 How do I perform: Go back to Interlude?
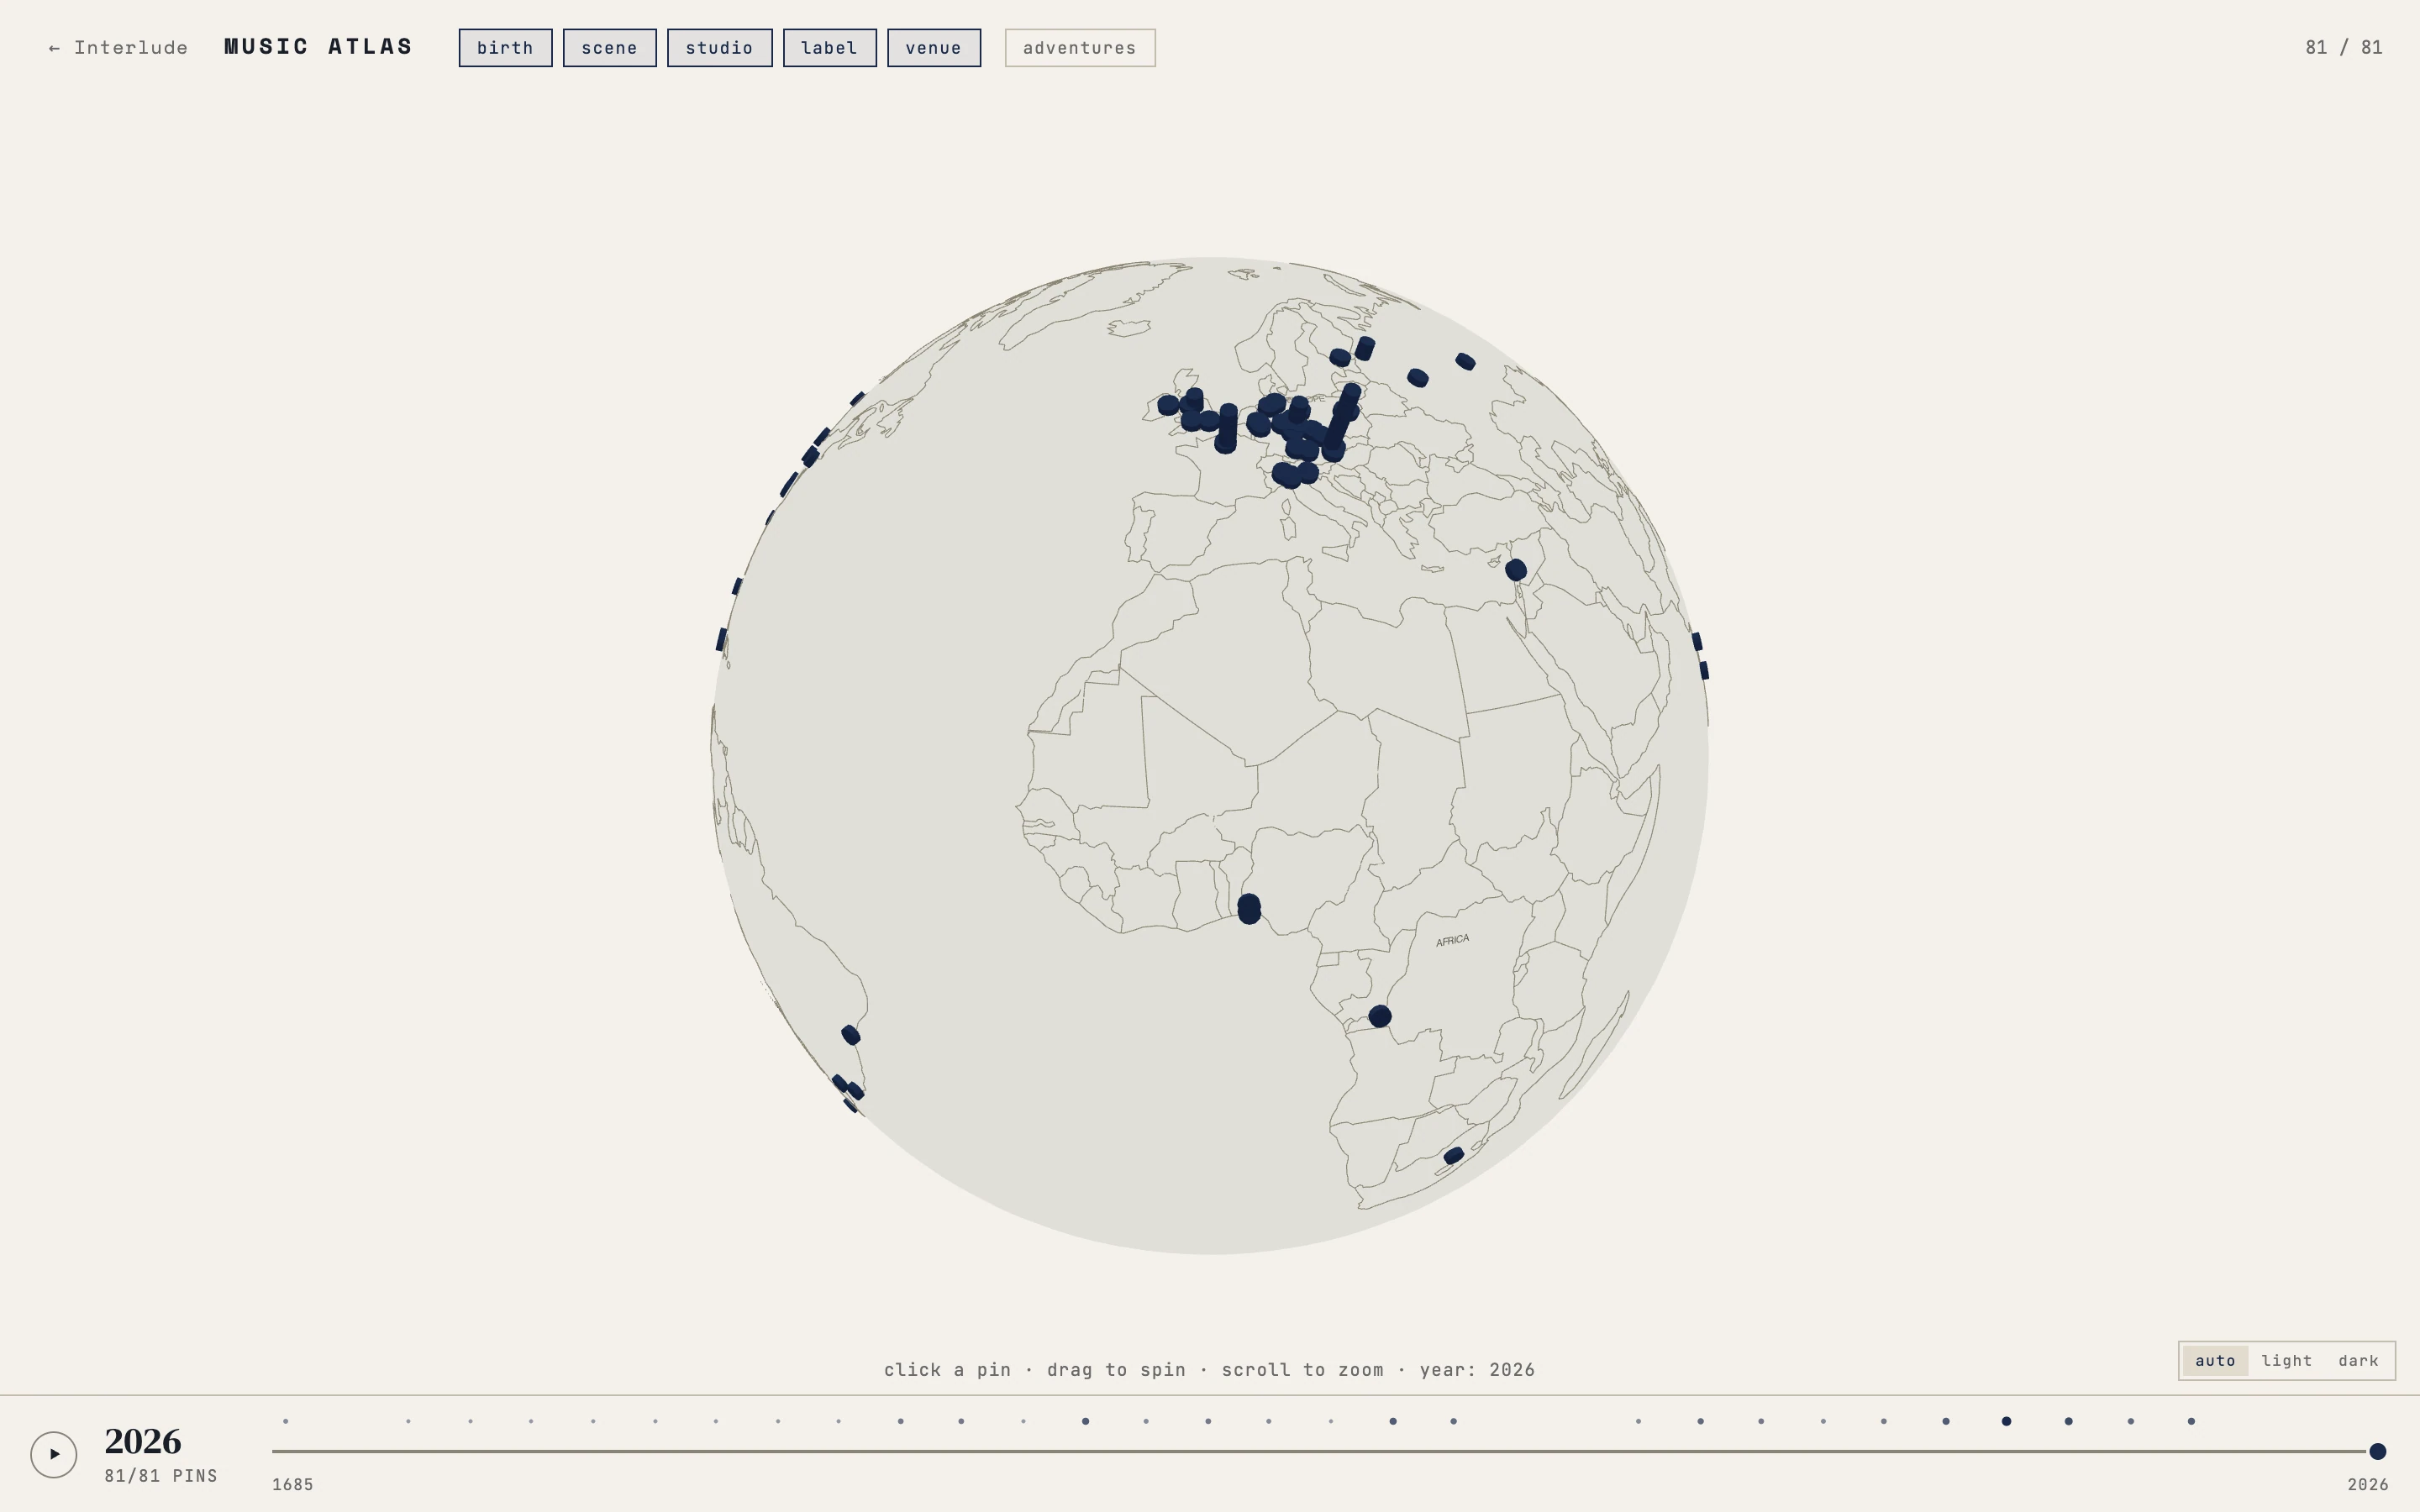(x=118, y=48)
